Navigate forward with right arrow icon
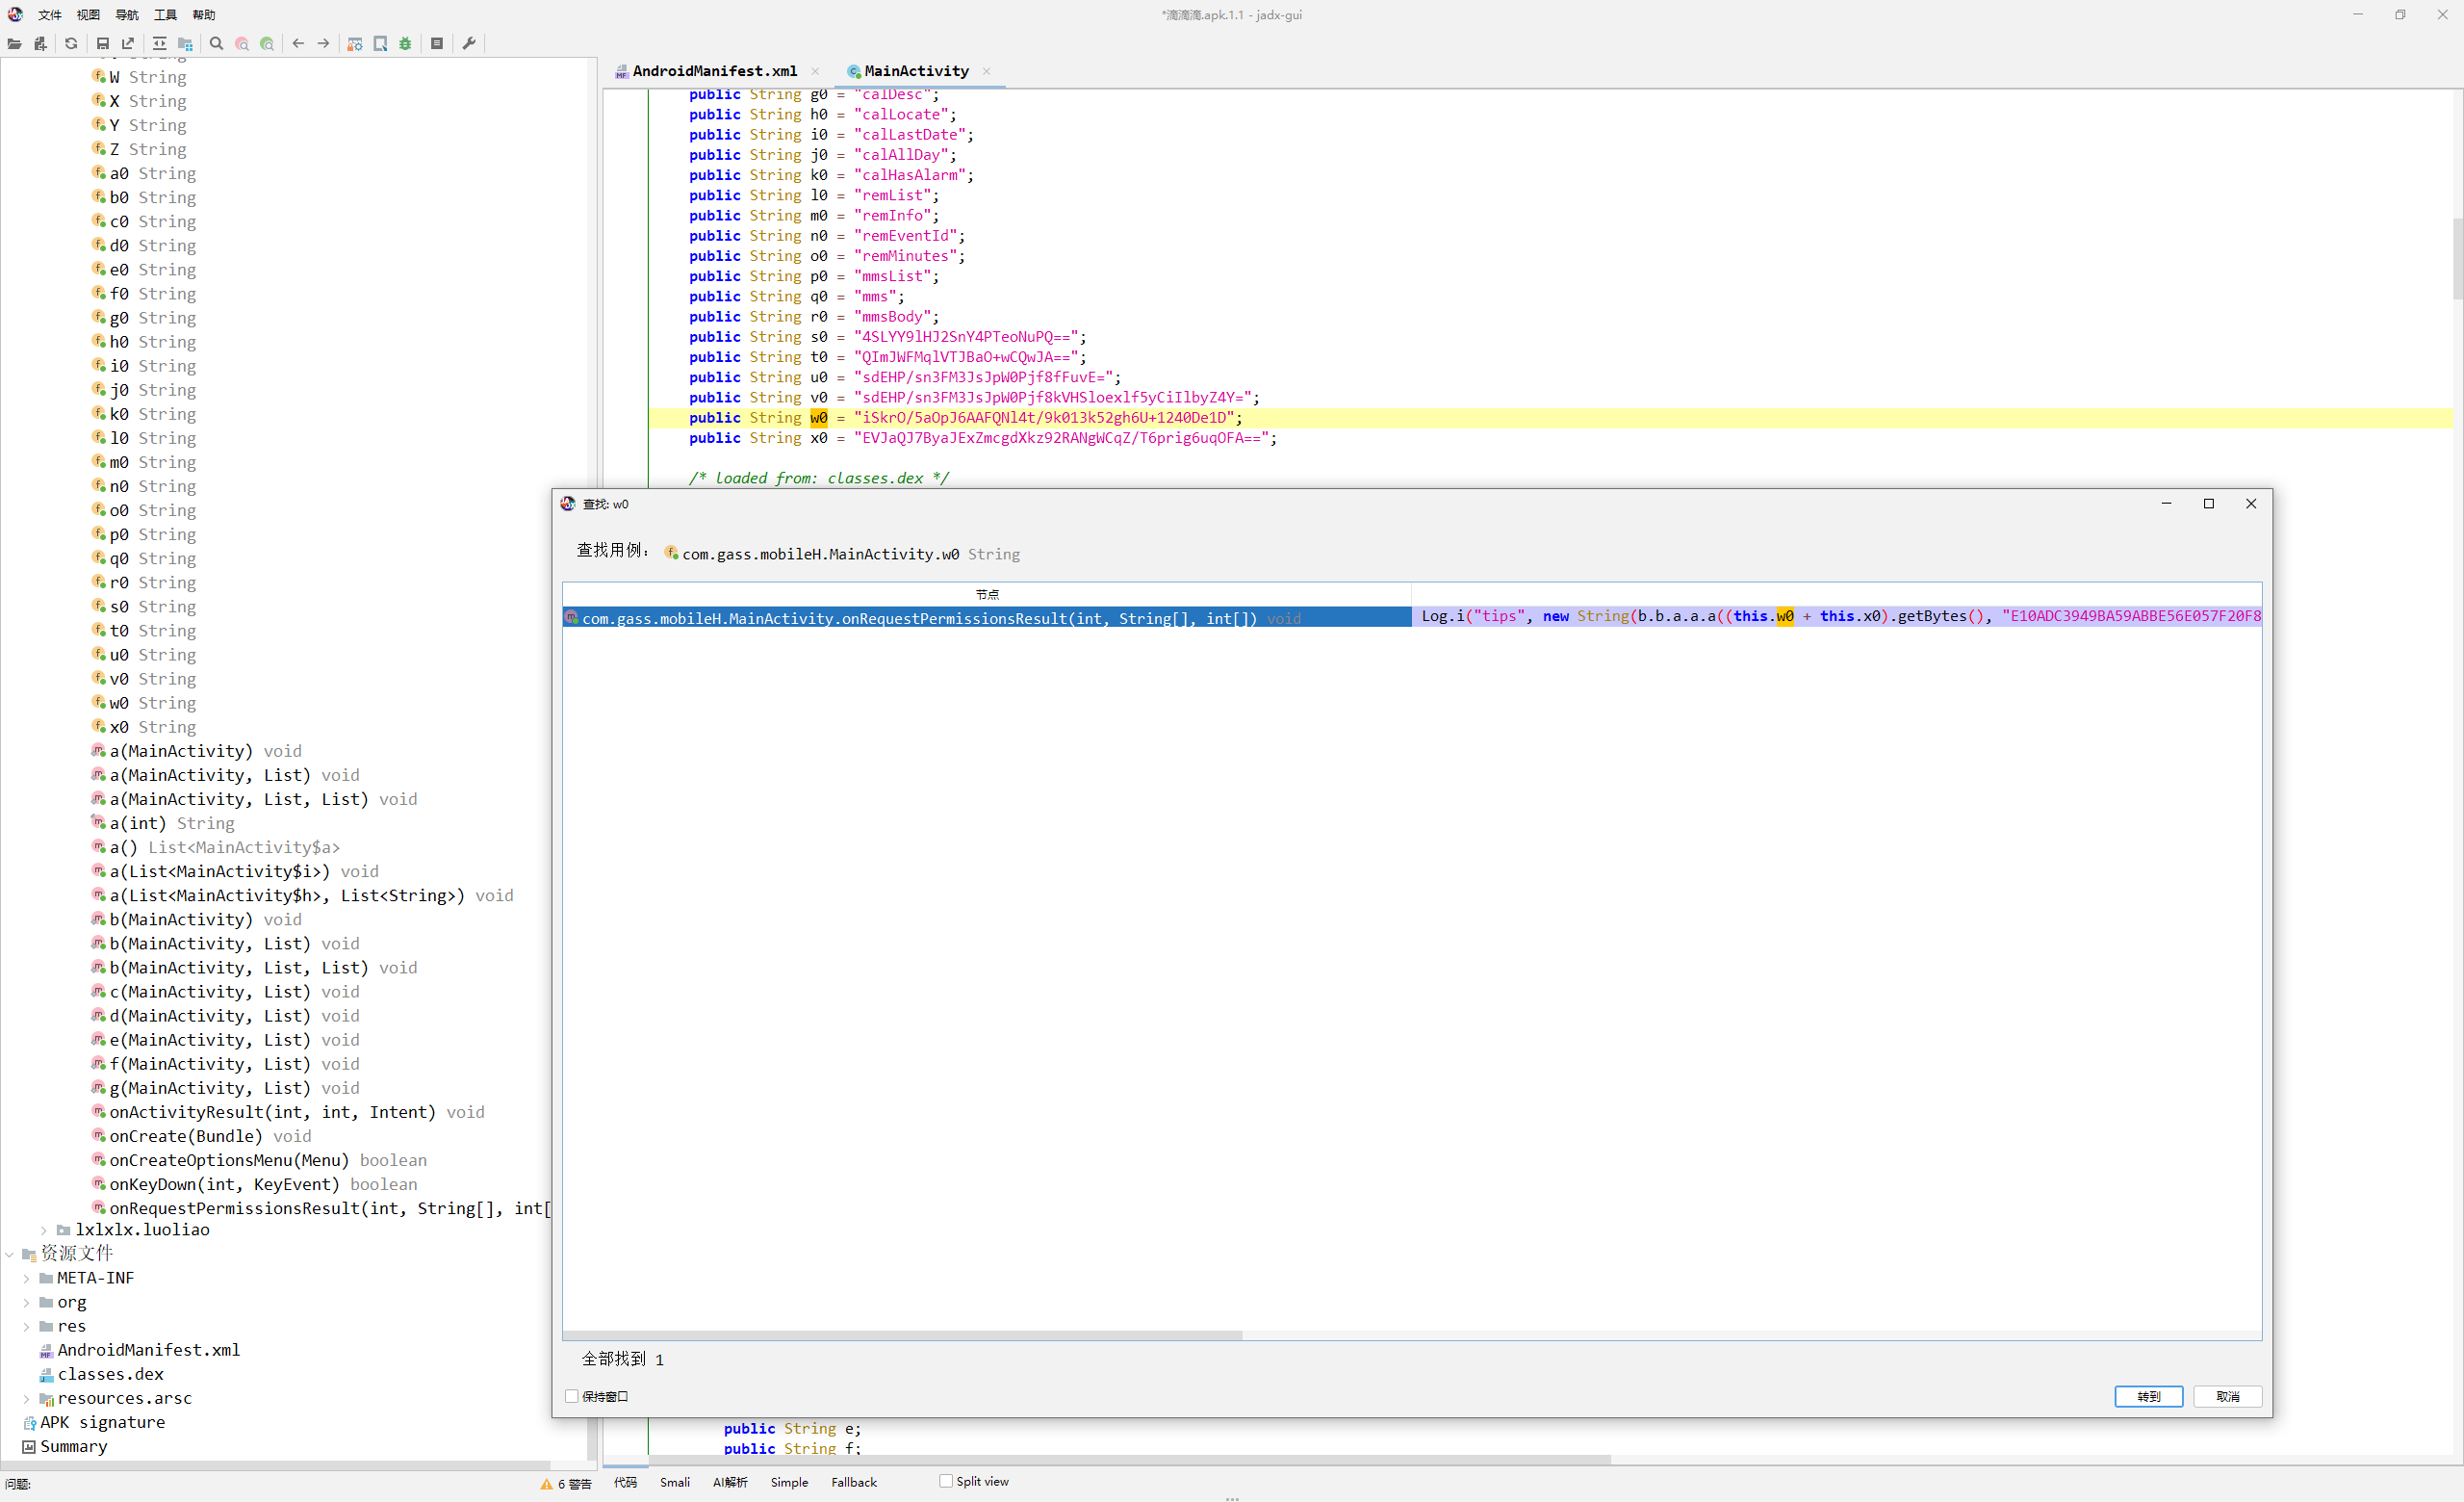2464x1502 pixels. pos(323,43)
